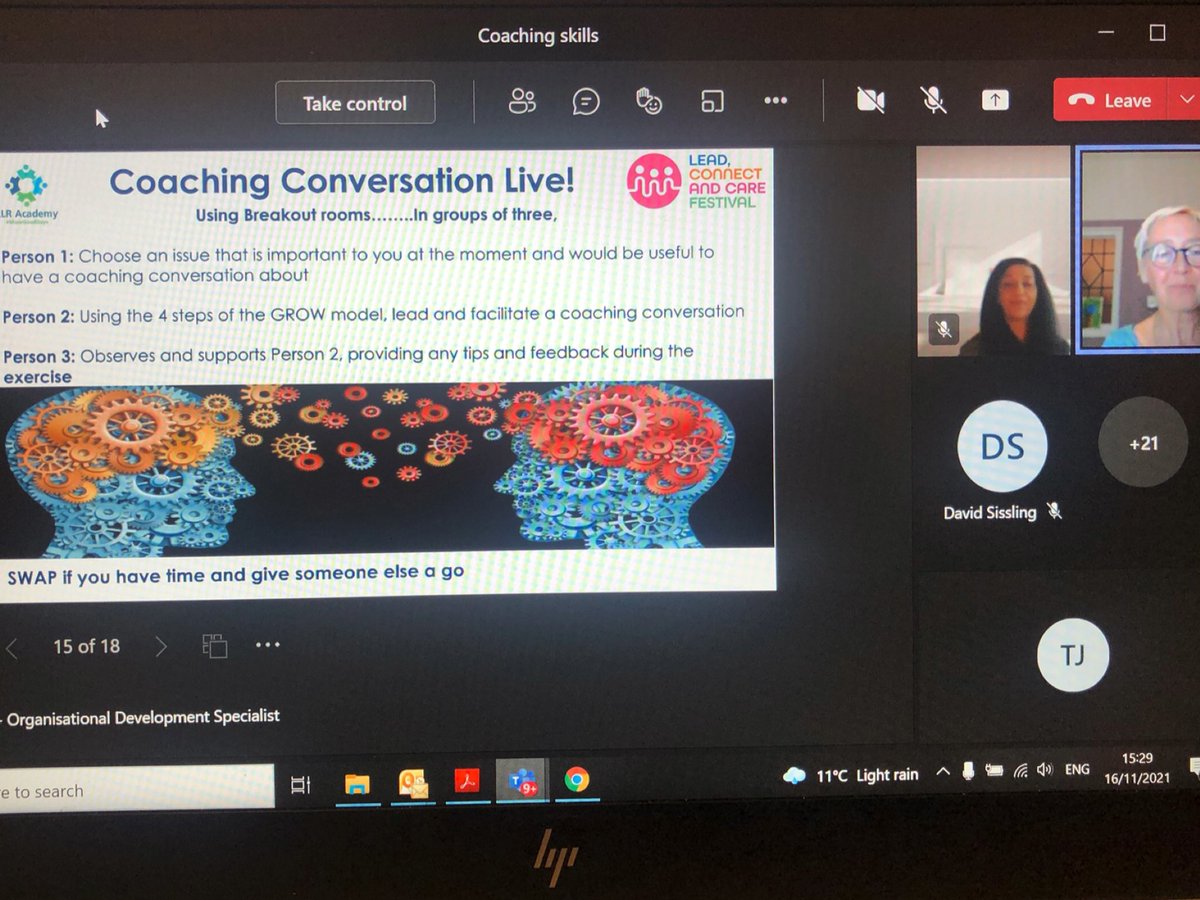The height and width of the screenshot is (900, 1200).
Task: Open Google Chrome from the taskbar
Action: (577, 780)
